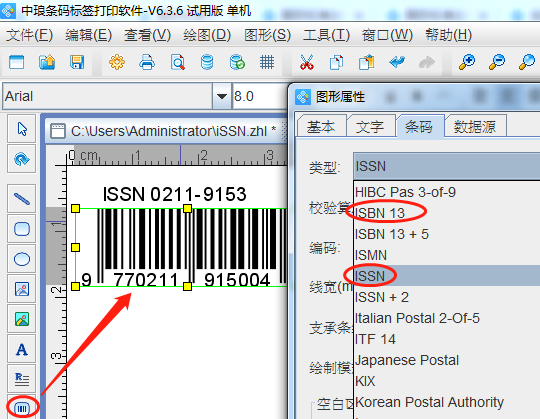Viewport: 540px width, 419px height.
Task: Open file via folder toolbar icon
Action: 47,62
